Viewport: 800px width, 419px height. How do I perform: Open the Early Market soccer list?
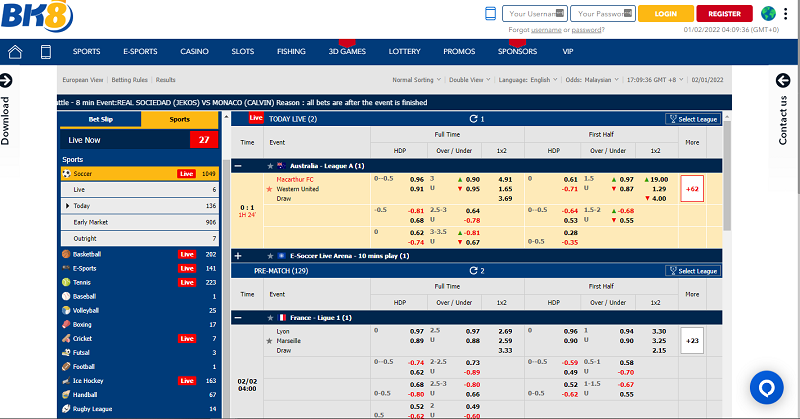click(139, 223)
